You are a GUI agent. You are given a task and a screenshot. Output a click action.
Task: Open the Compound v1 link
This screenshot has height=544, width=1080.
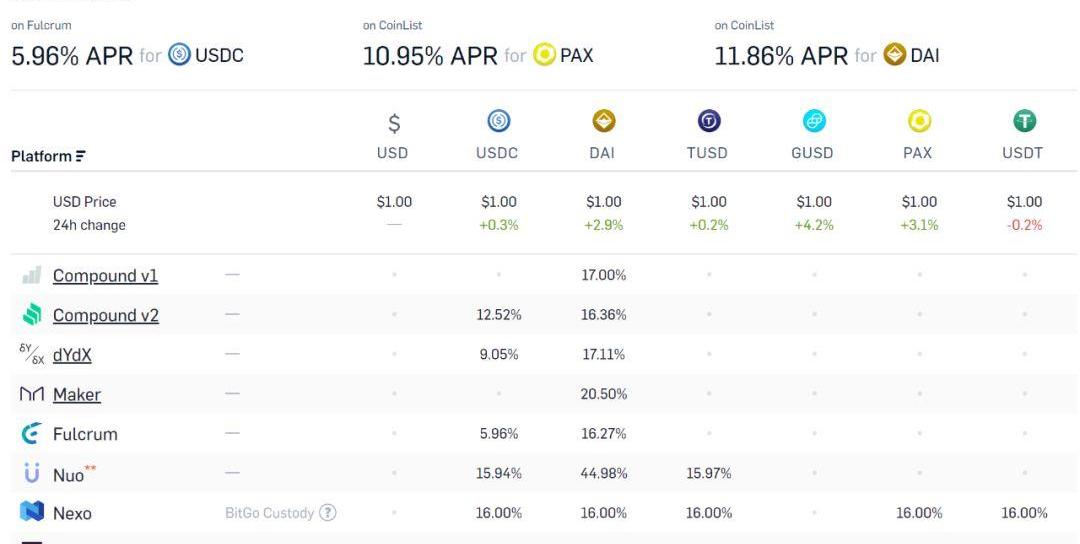coord(105,276)
